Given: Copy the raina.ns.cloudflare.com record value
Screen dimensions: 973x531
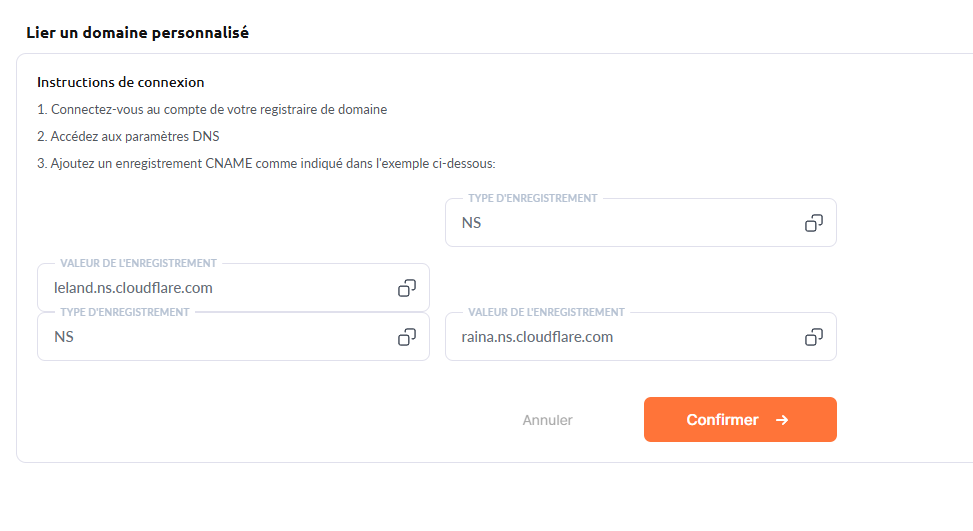Looking at the screenshot, I should [x=814, y=337].
